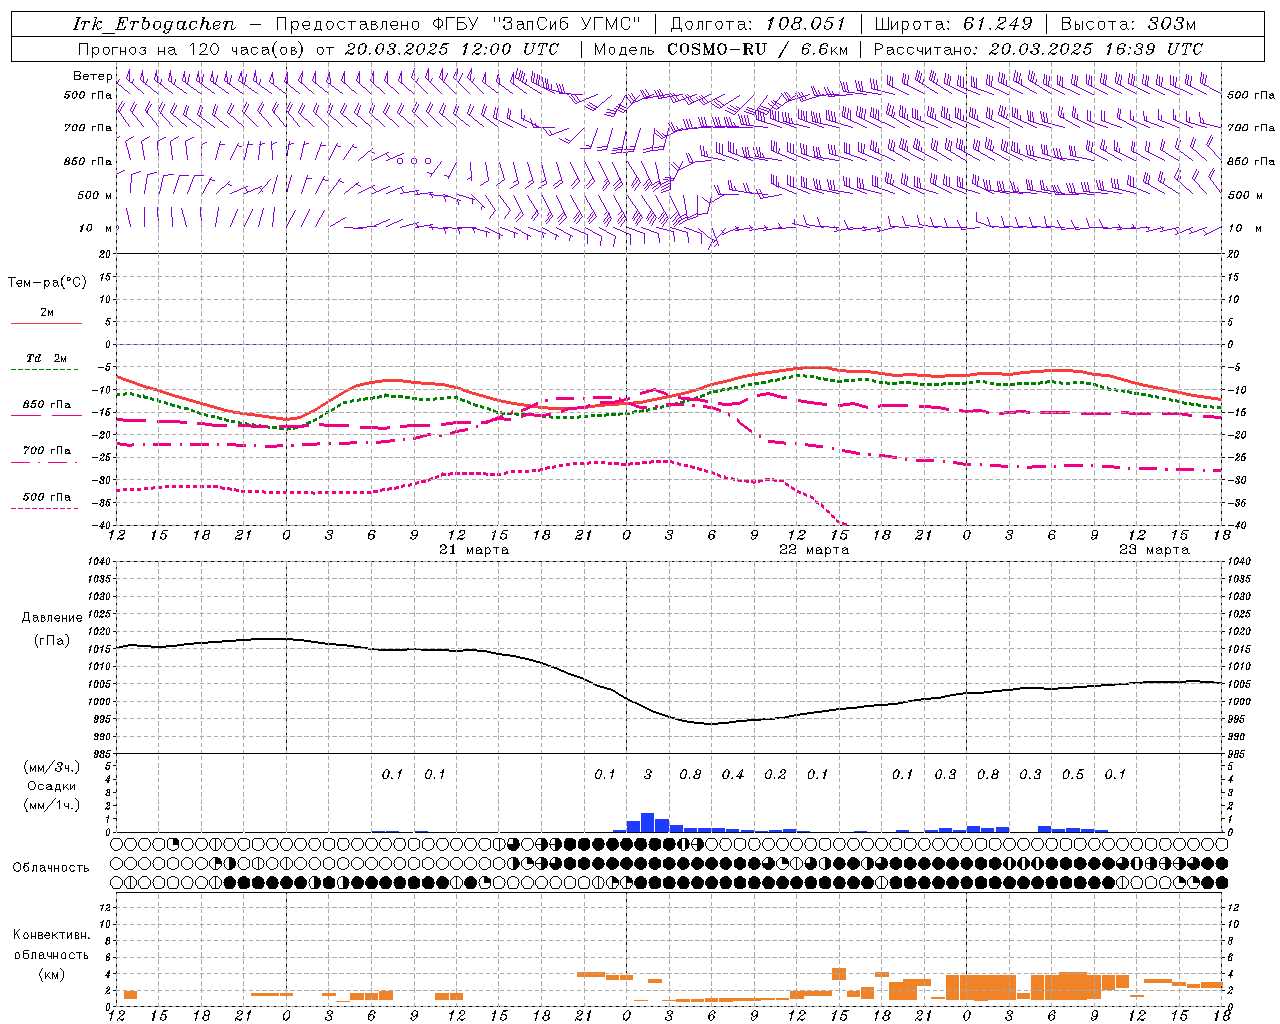The height and width of the screenshot is (1024, 1280).
Task: Click the Осадки precipitation label
Action: 52,786
